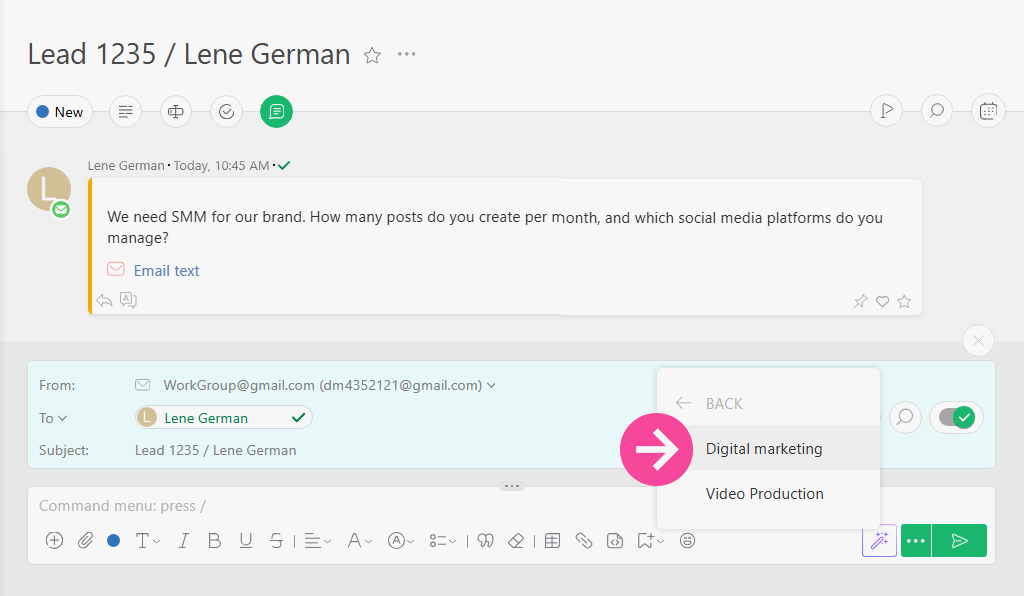
Task: Click the magic wand AI icon
Action: click(x=879, y=541)
